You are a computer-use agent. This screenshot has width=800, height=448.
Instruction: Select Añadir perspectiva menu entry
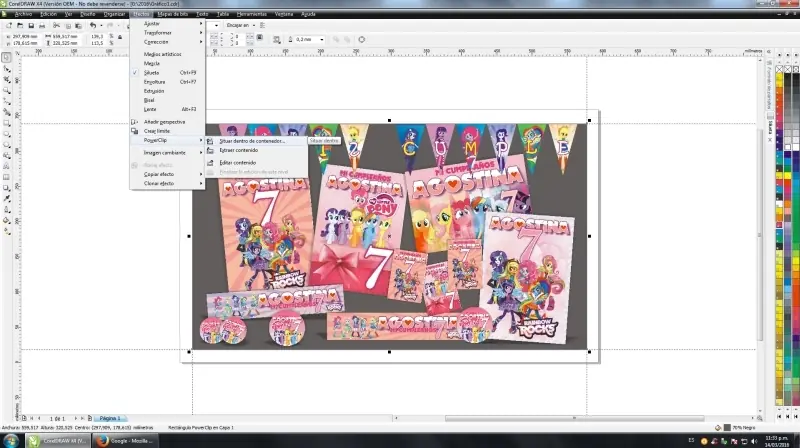167,122
